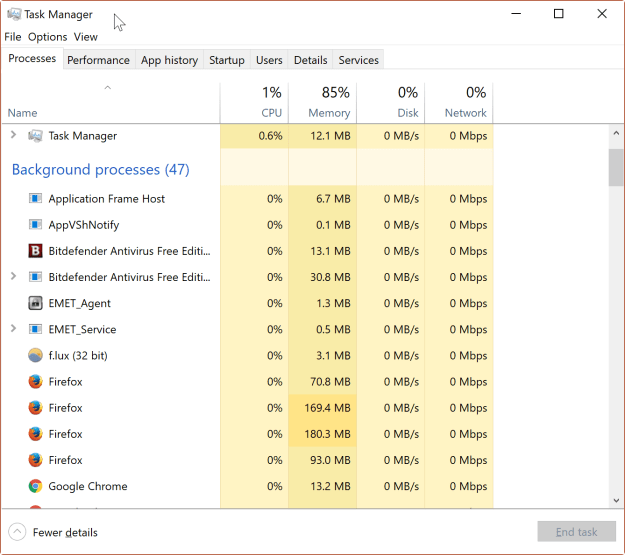Screen dimensions: 625x555
Task: Click the 6.7 MB memory value
Action: coord(333,199)
